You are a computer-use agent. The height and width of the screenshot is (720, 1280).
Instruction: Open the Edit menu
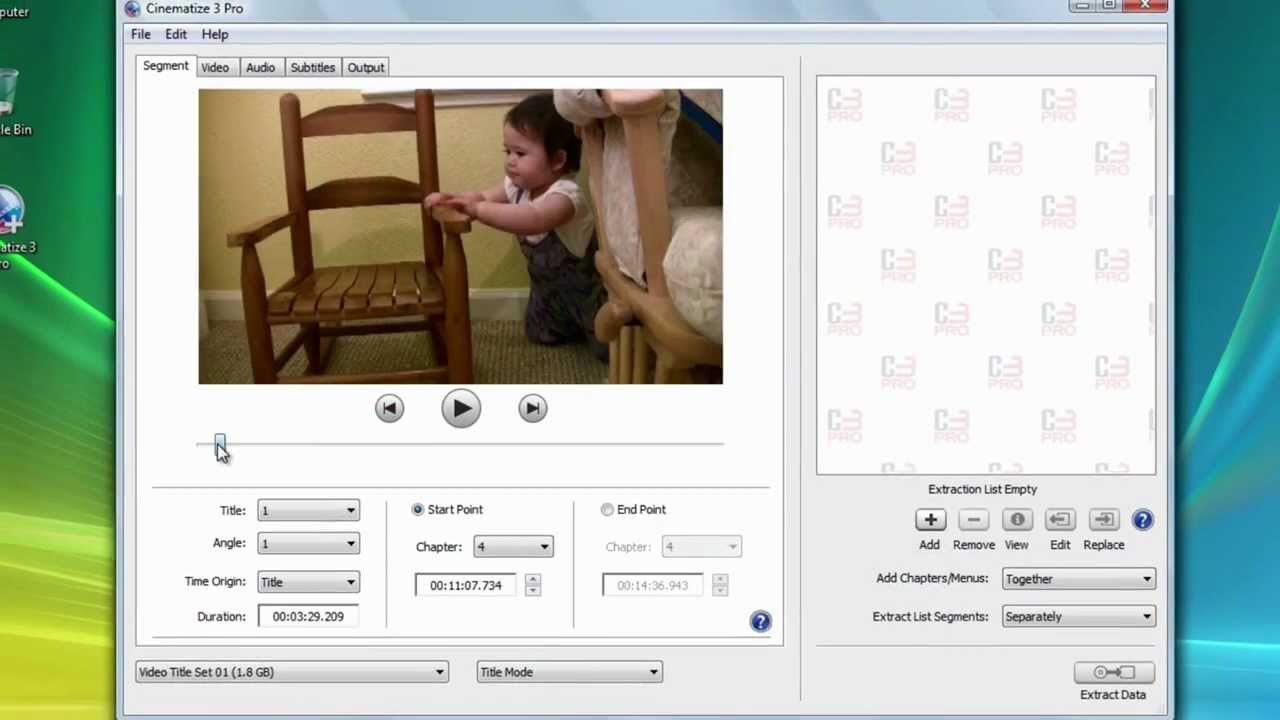(x=176, y=34)
